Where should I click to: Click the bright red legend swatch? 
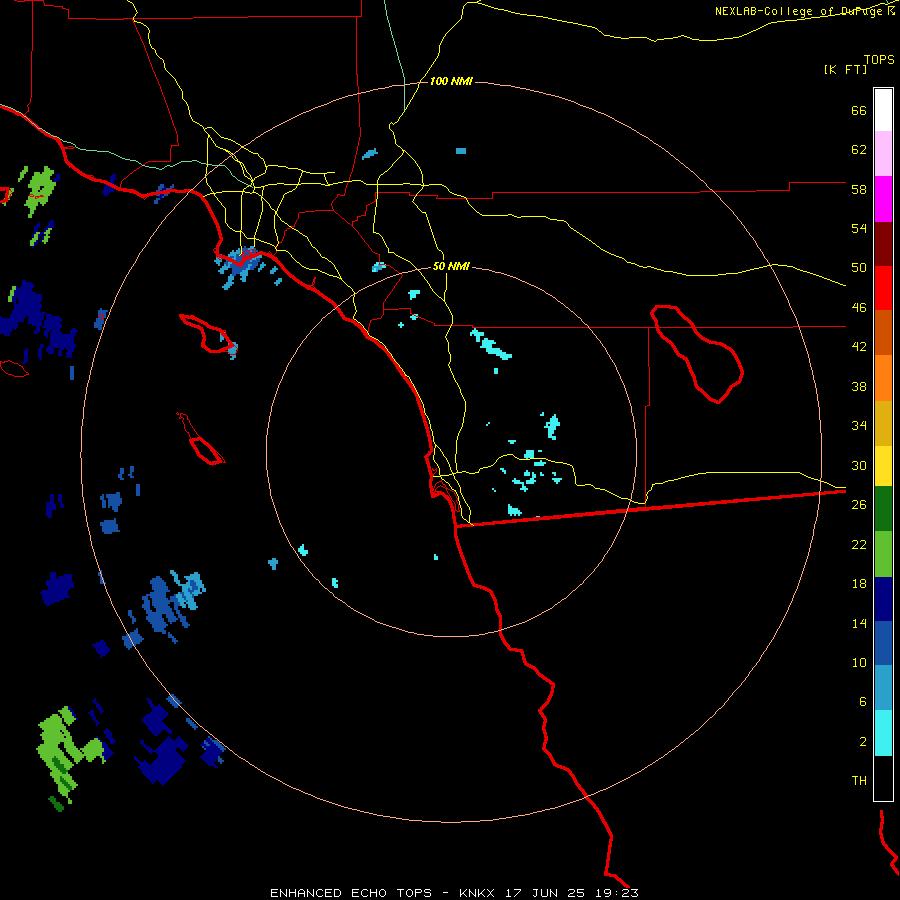883,288
